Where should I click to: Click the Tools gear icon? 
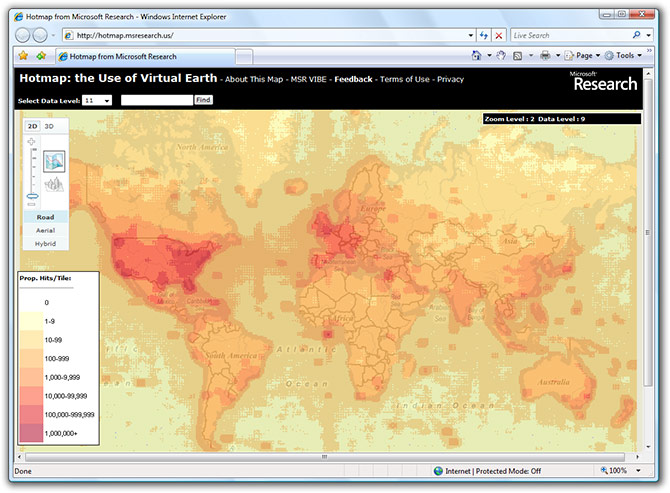click(x=609, y=56)
